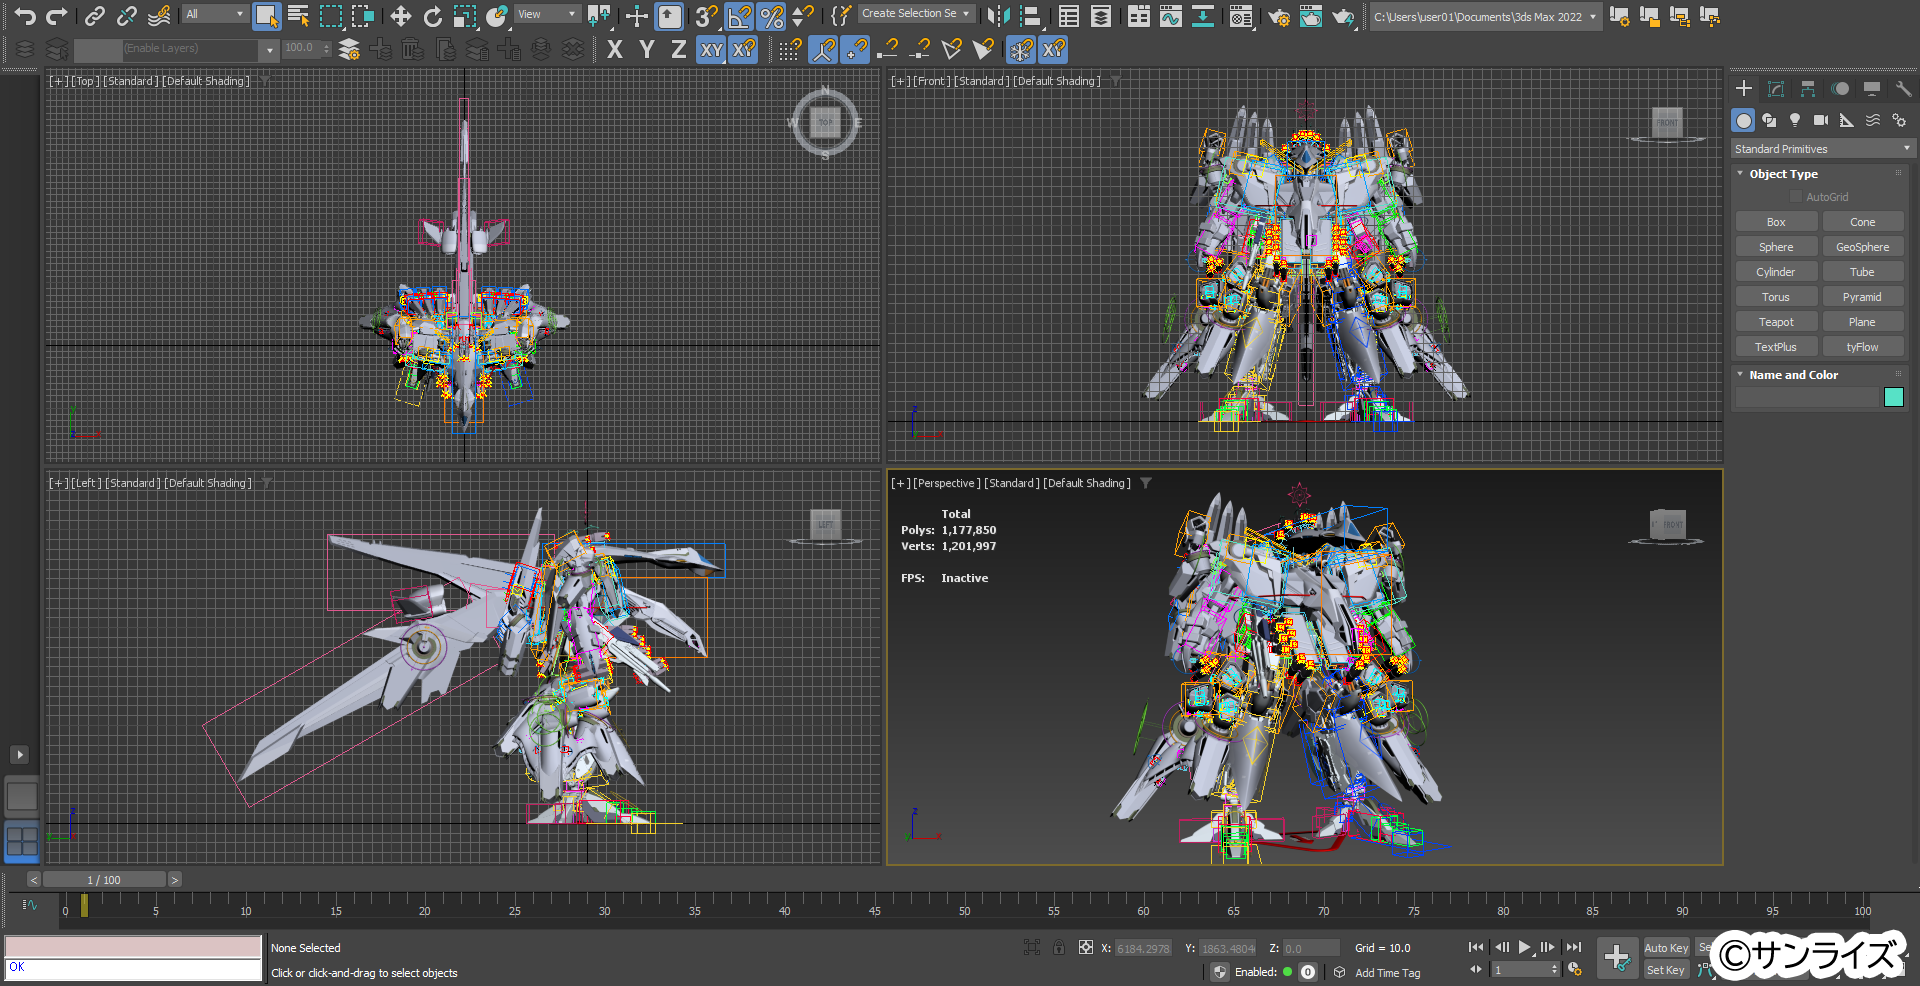Toggle Window/Crossing selection mode
The image size is (1920, 986).
(363, 15)
